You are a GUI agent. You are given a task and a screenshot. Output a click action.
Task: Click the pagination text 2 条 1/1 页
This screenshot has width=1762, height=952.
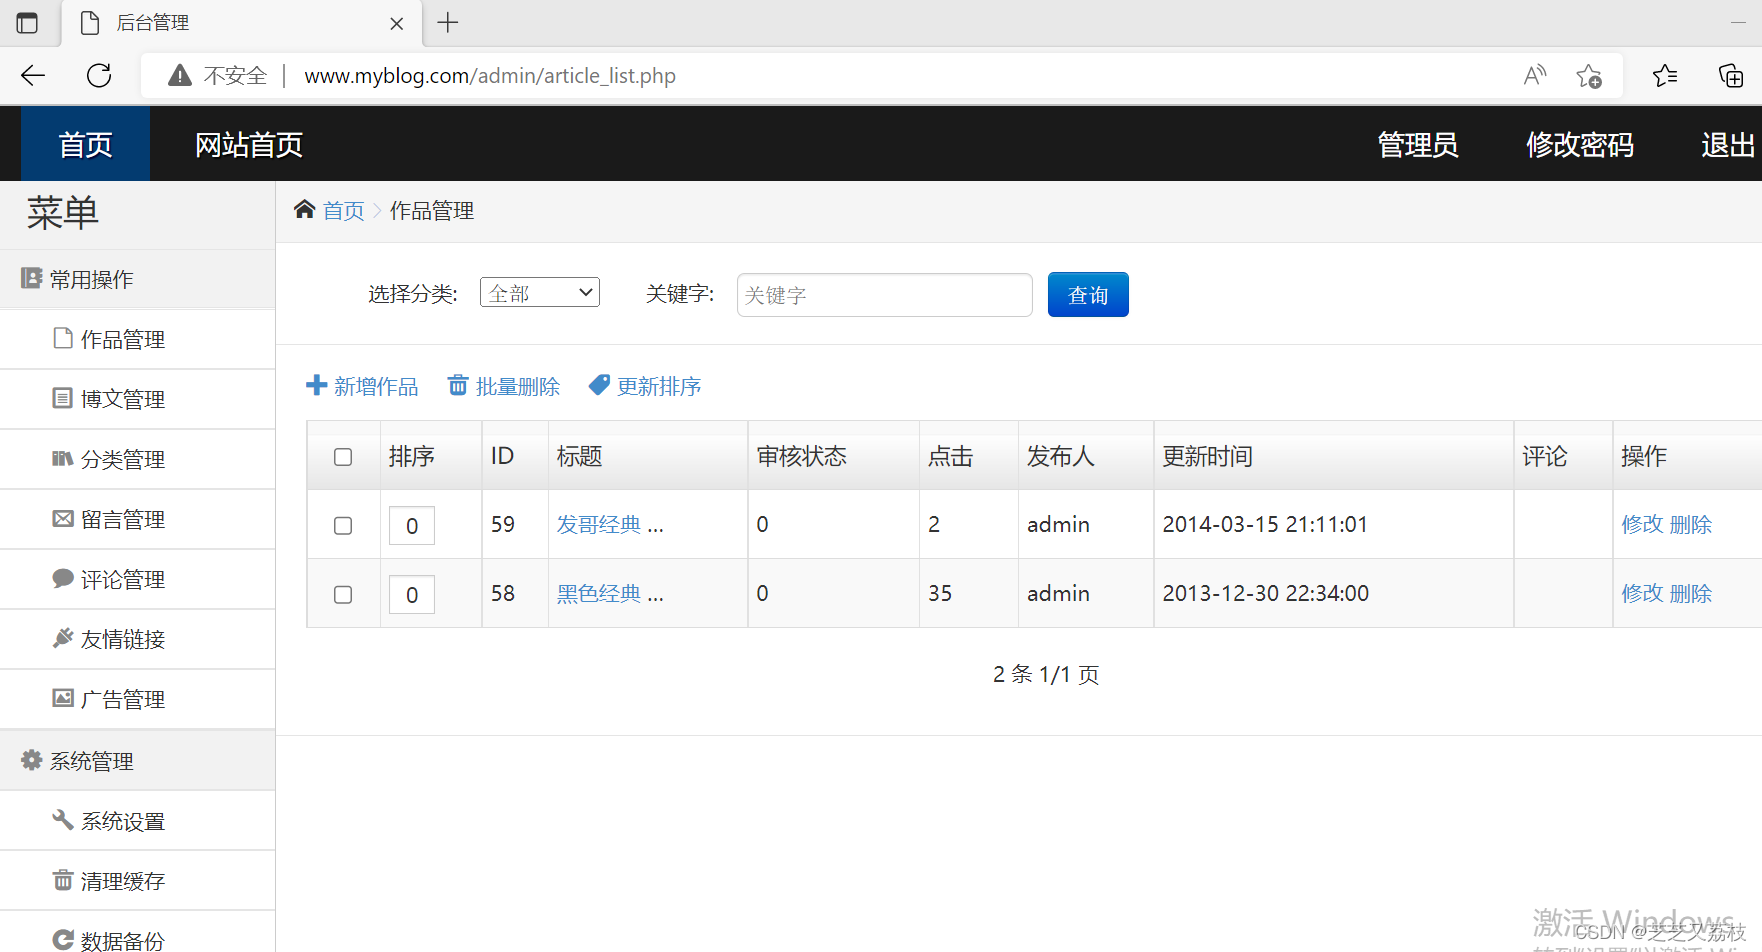[x=1046, y=674]
